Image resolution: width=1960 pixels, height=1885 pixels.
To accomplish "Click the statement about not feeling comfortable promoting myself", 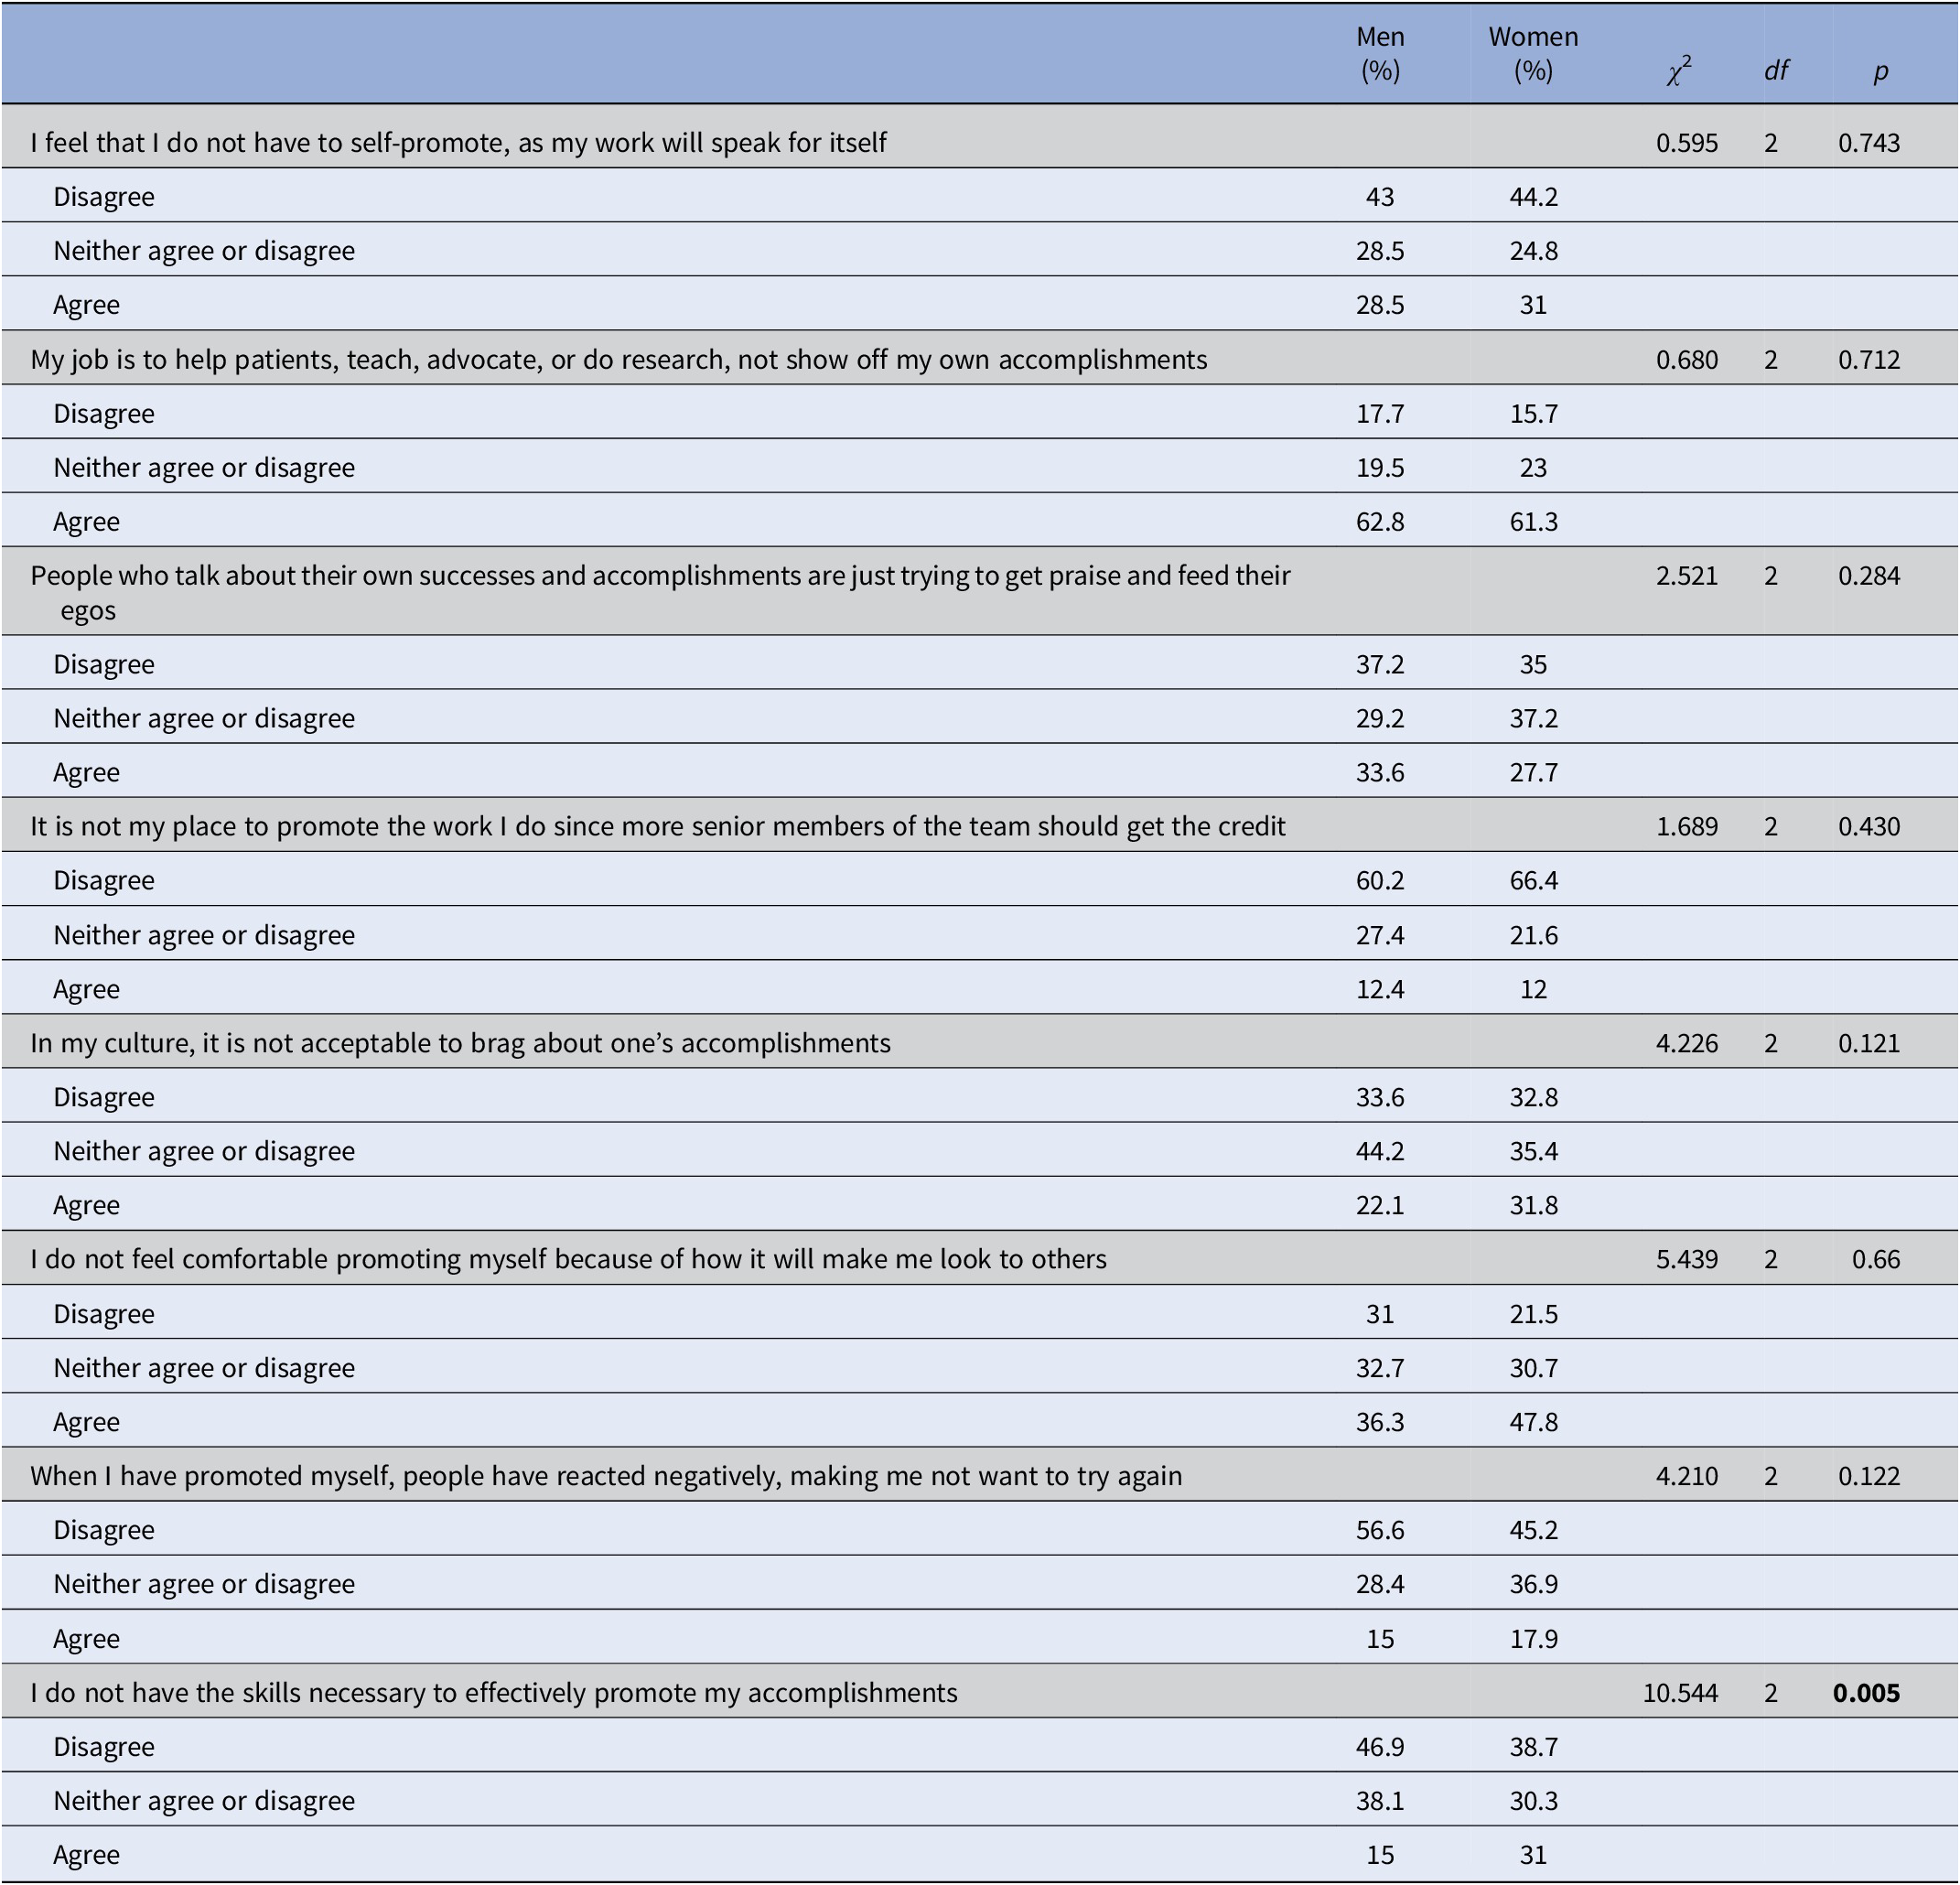I will point(568,1260).
